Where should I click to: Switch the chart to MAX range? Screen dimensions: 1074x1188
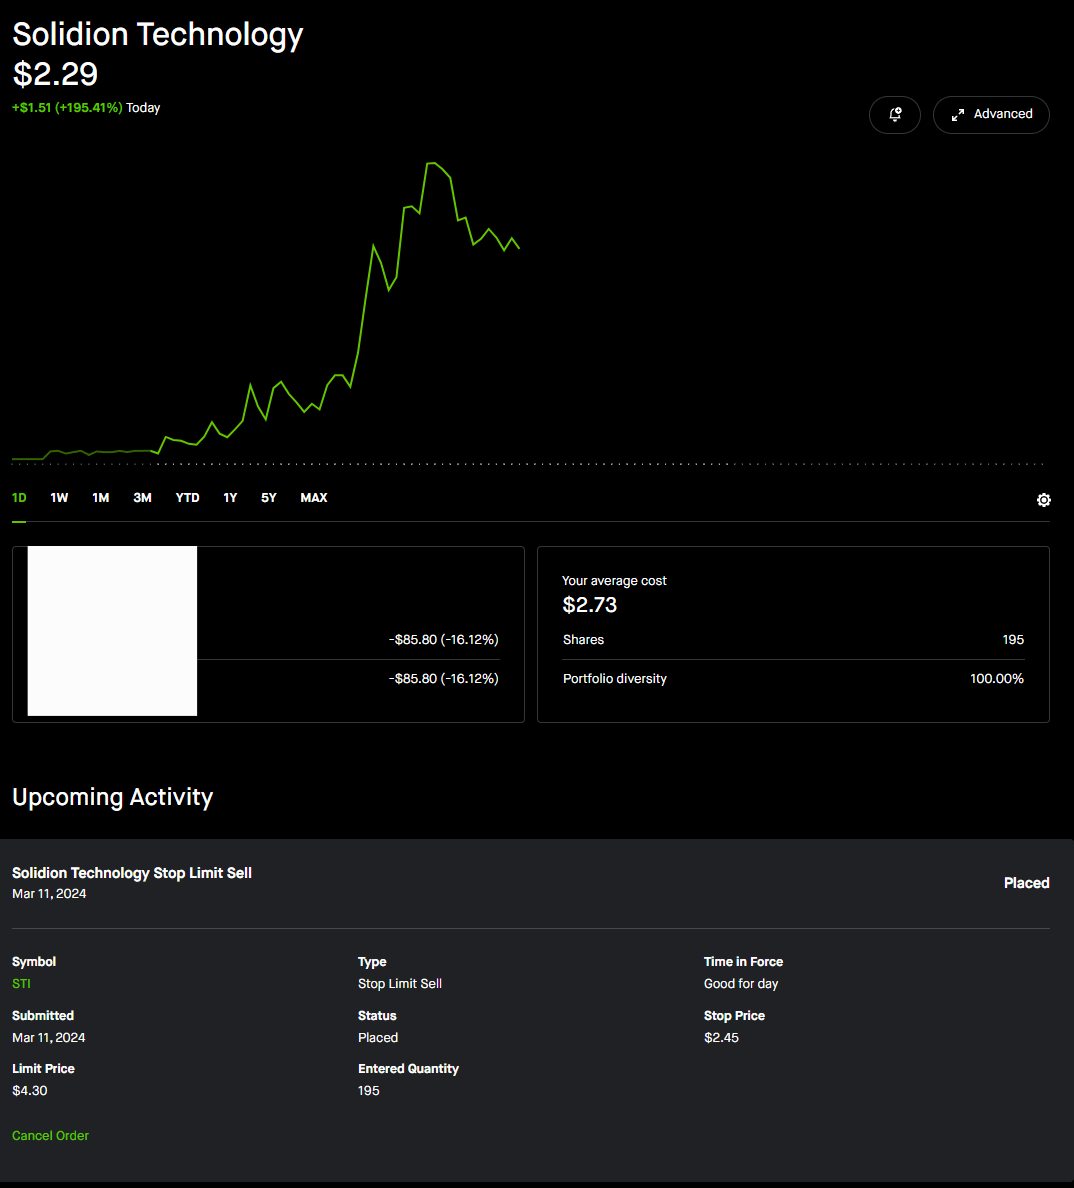click(313, 497)
